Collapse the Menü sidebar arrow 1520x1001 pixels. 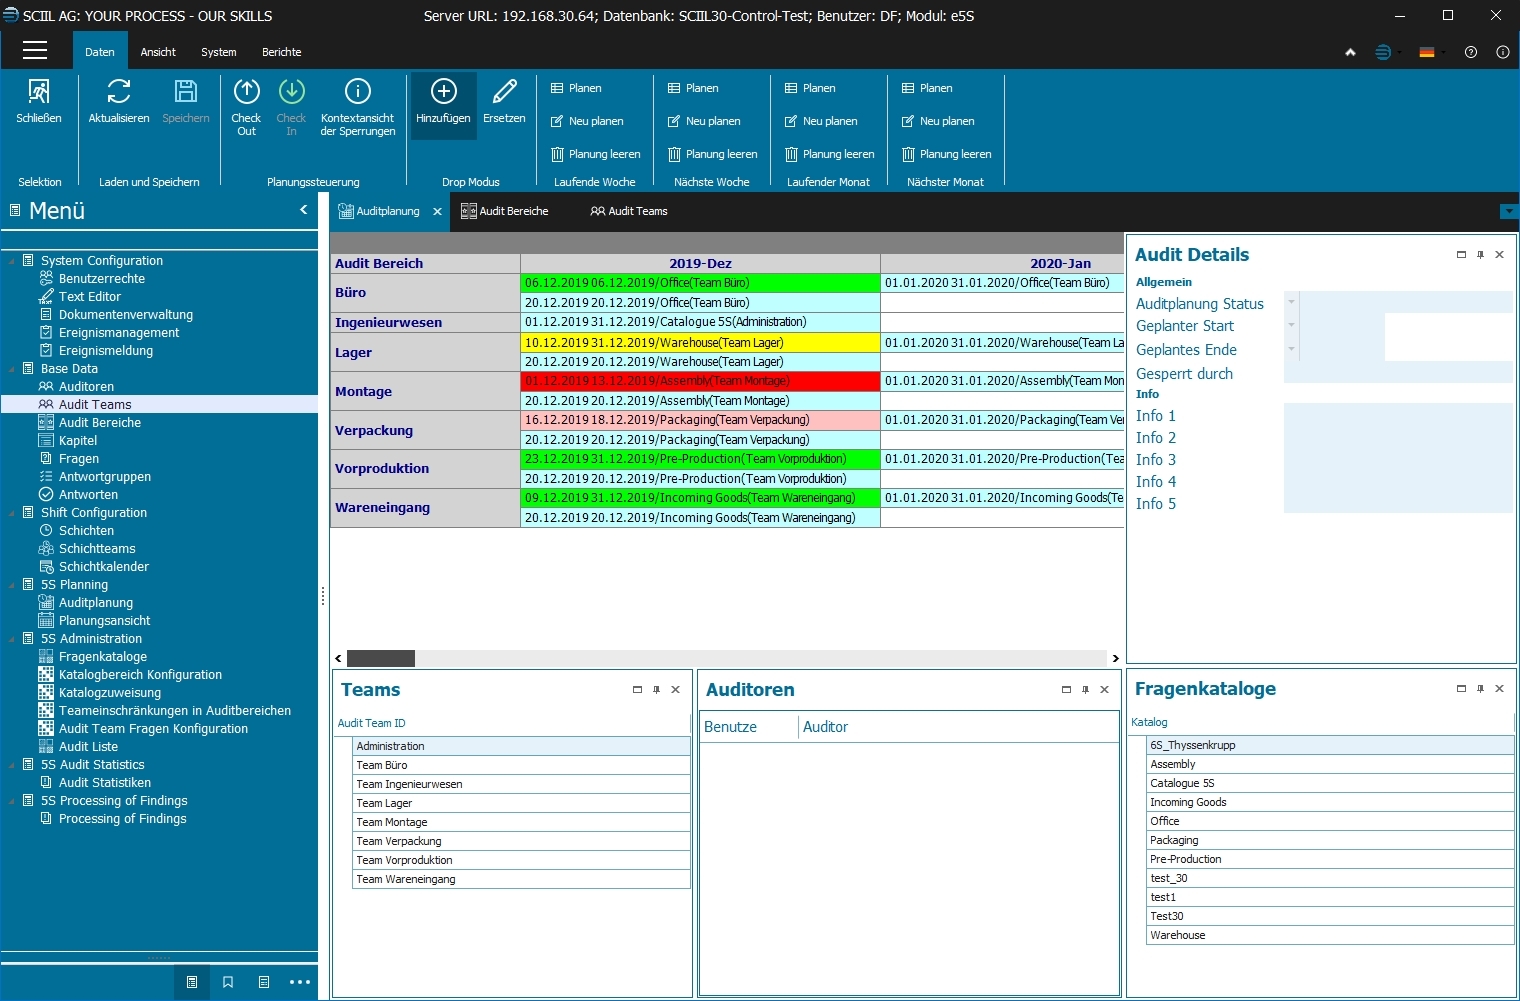coord(304,210)
